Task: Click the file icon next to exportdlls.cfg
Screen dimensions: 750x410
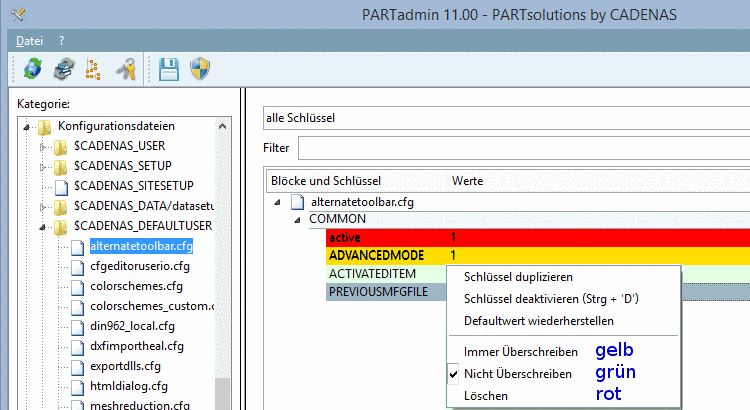Action: click(77, 367)
